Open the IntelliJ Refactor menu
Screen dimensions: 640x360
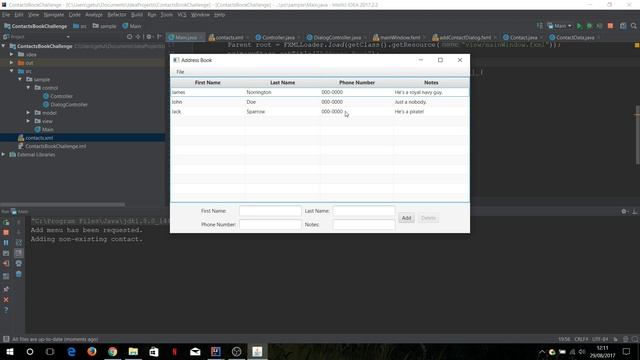tap(117, 15)
